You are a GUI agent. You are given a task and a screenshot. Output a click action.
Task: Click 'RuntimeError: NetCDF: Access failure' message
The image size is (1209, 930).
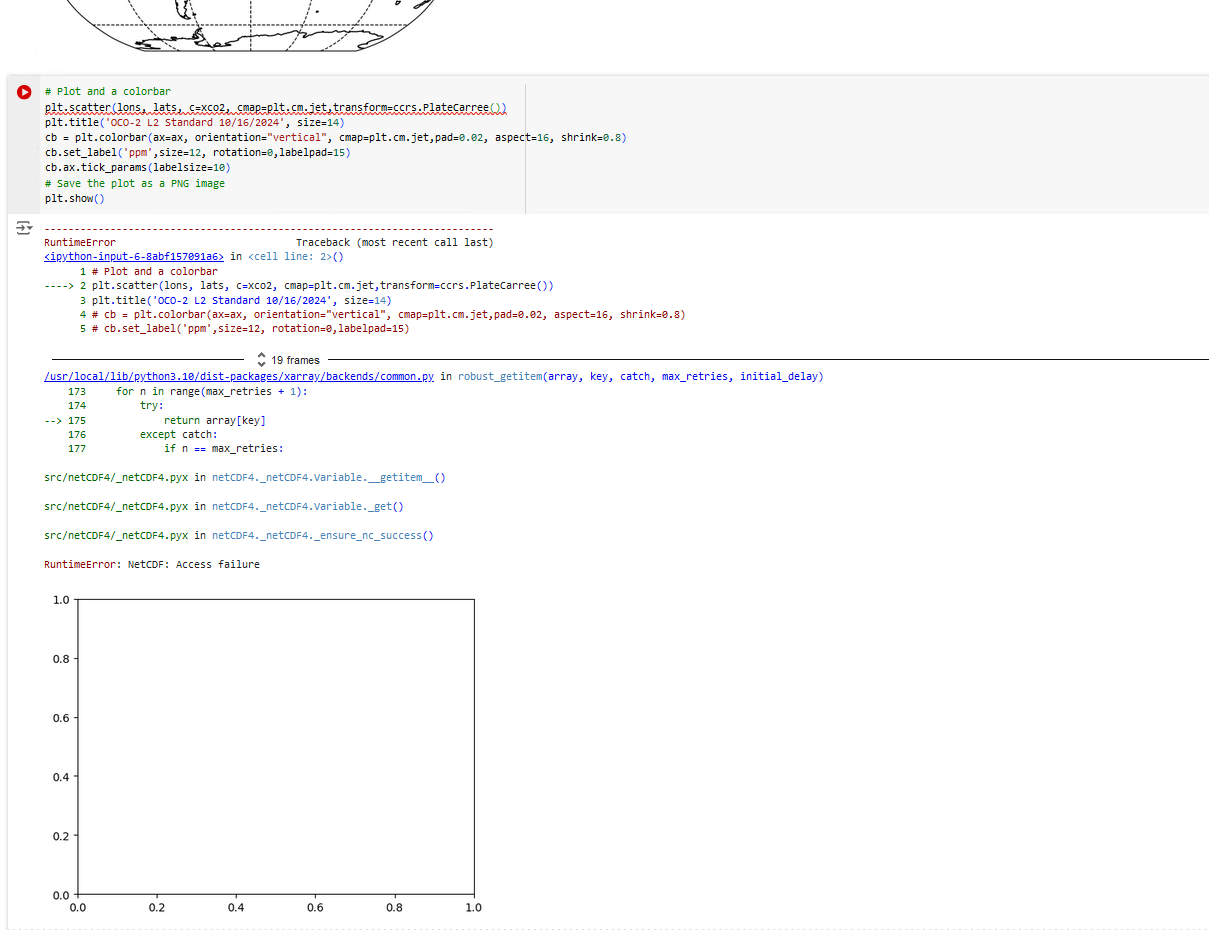152,565
